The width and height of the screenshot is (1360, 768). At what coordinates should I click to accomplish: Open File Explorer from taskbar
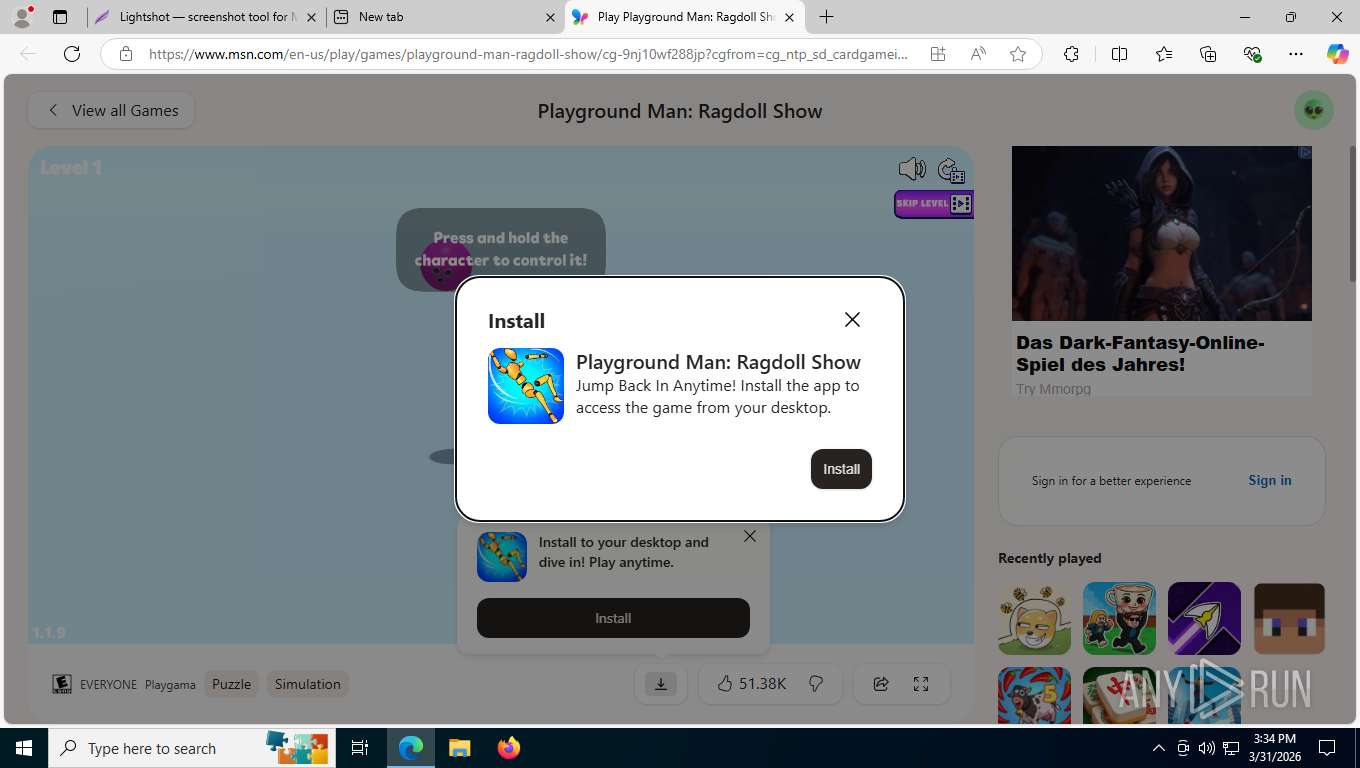coord(459,748)
